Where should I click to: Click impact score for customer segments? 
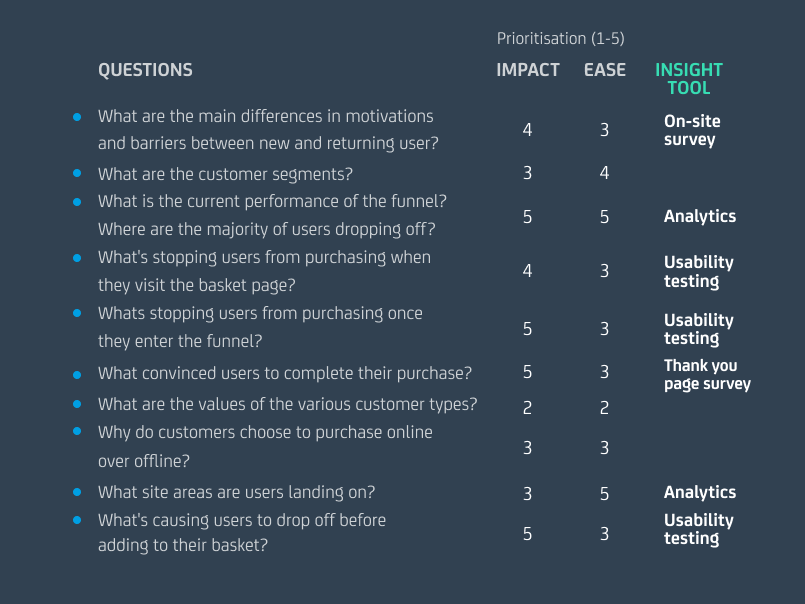(x=527, y=174)
